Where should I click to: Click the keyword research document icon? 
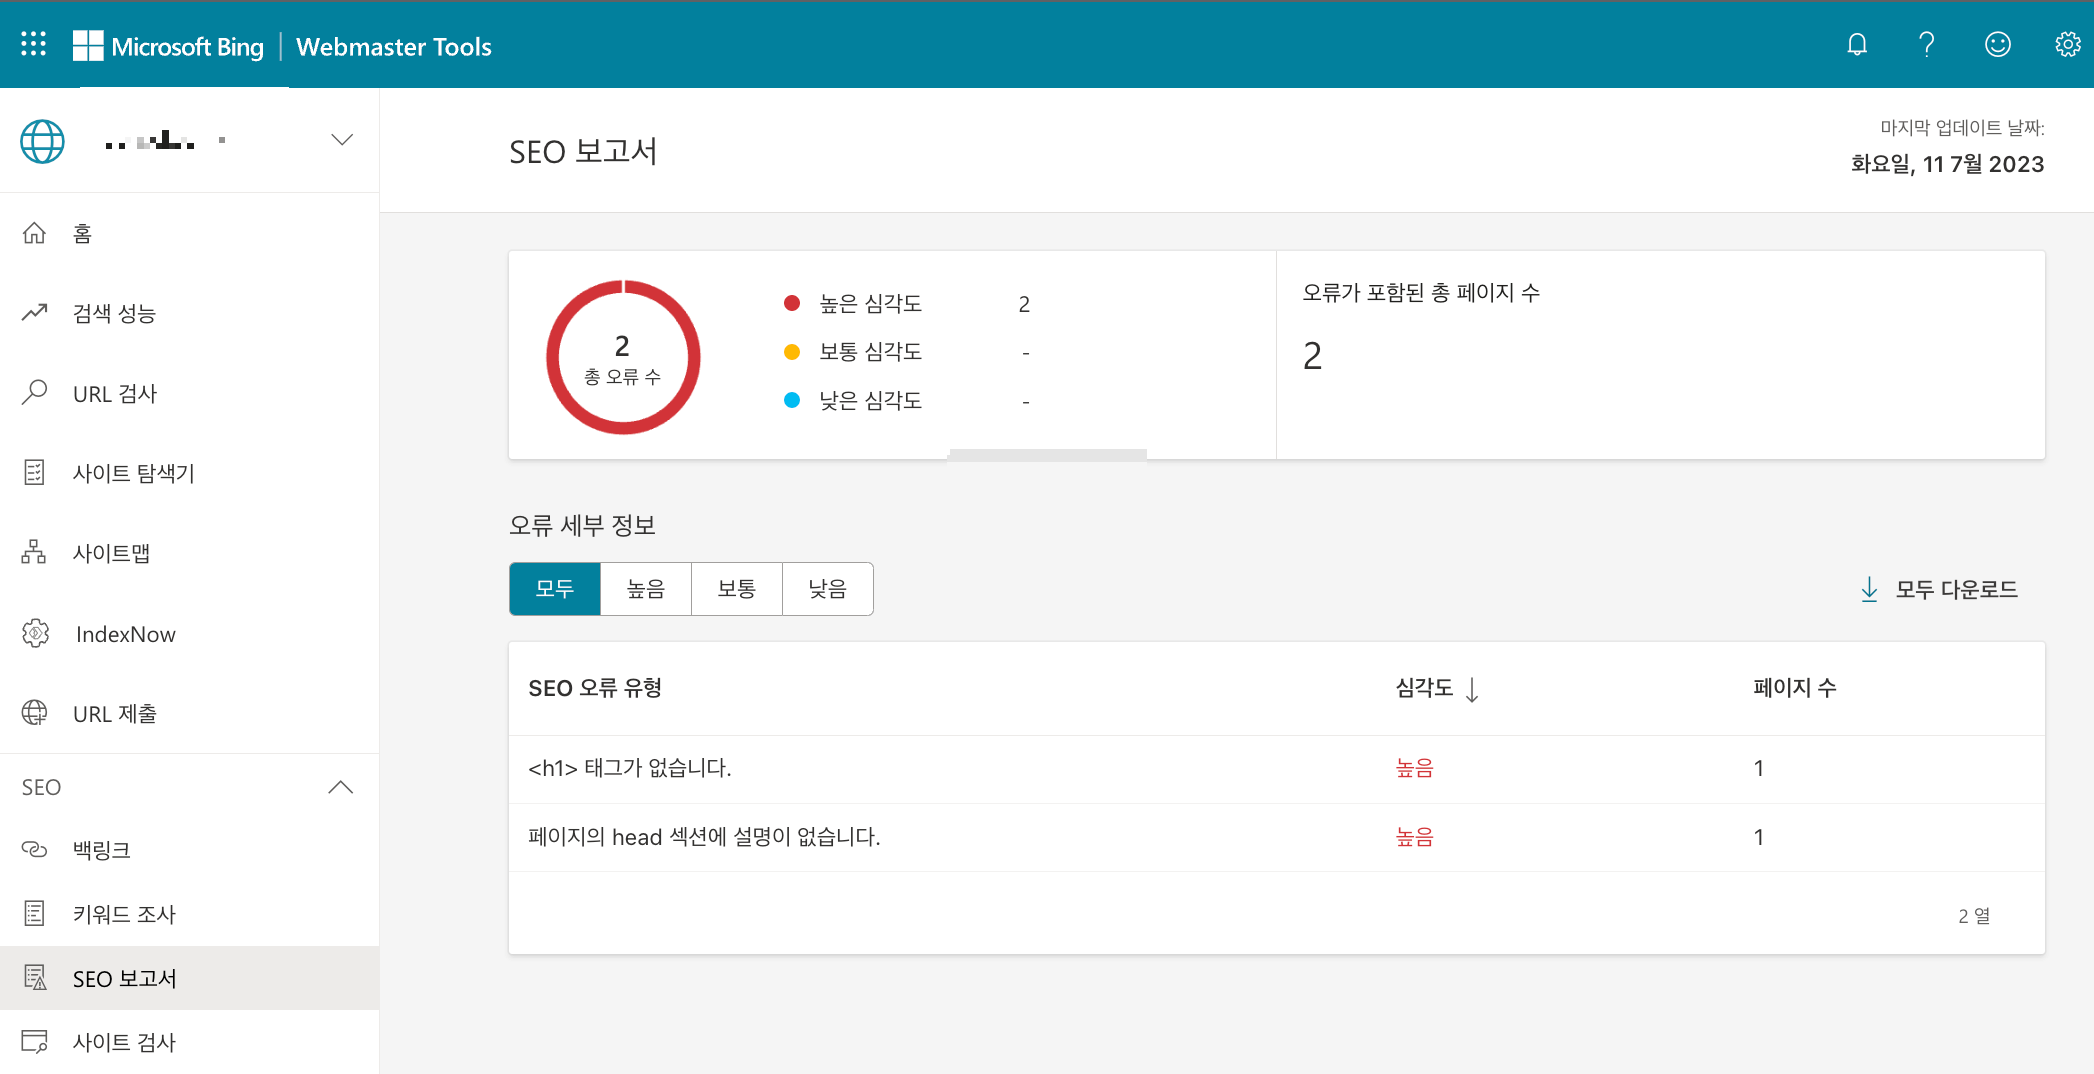34,913
